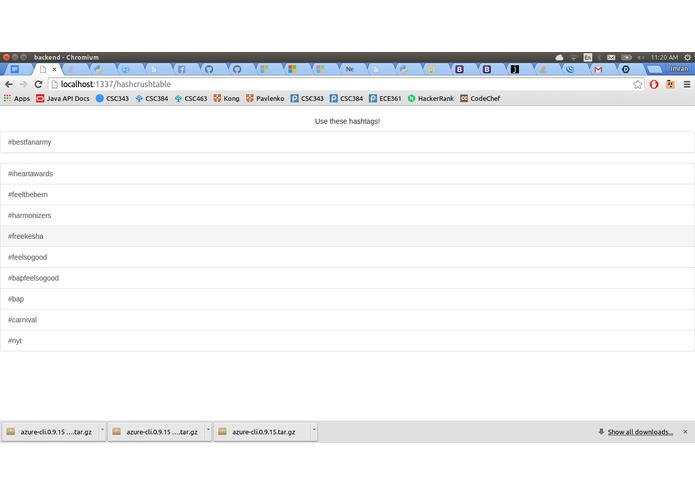Click Show all downloads link
The image size is (695, 494).
640,432
